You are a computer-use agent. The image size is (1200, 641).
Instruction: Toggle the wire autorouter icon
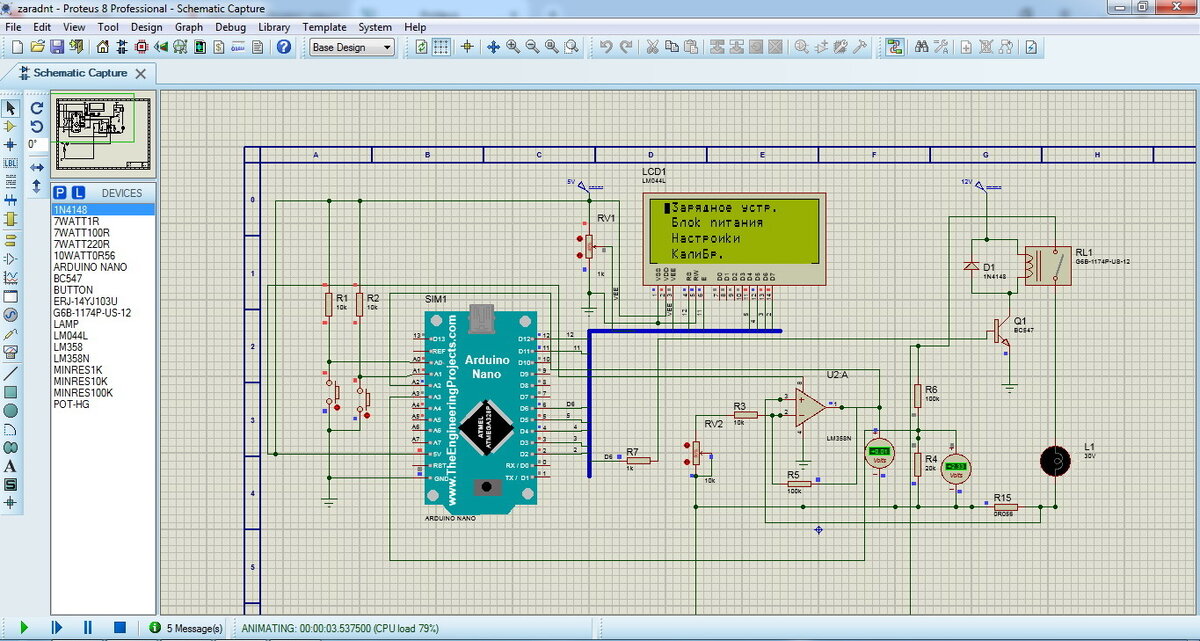[x=895, y=47]
